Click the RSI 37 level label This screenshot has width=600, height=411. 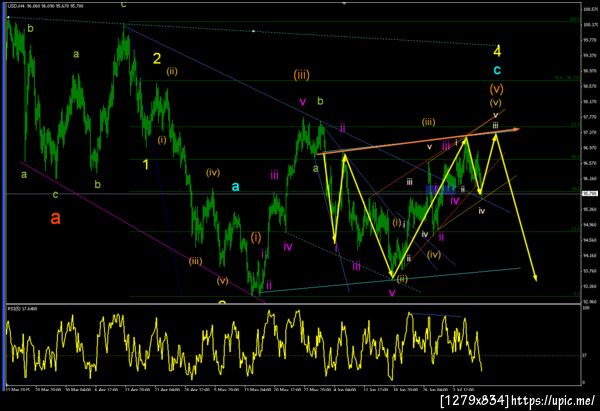[584, 356]
